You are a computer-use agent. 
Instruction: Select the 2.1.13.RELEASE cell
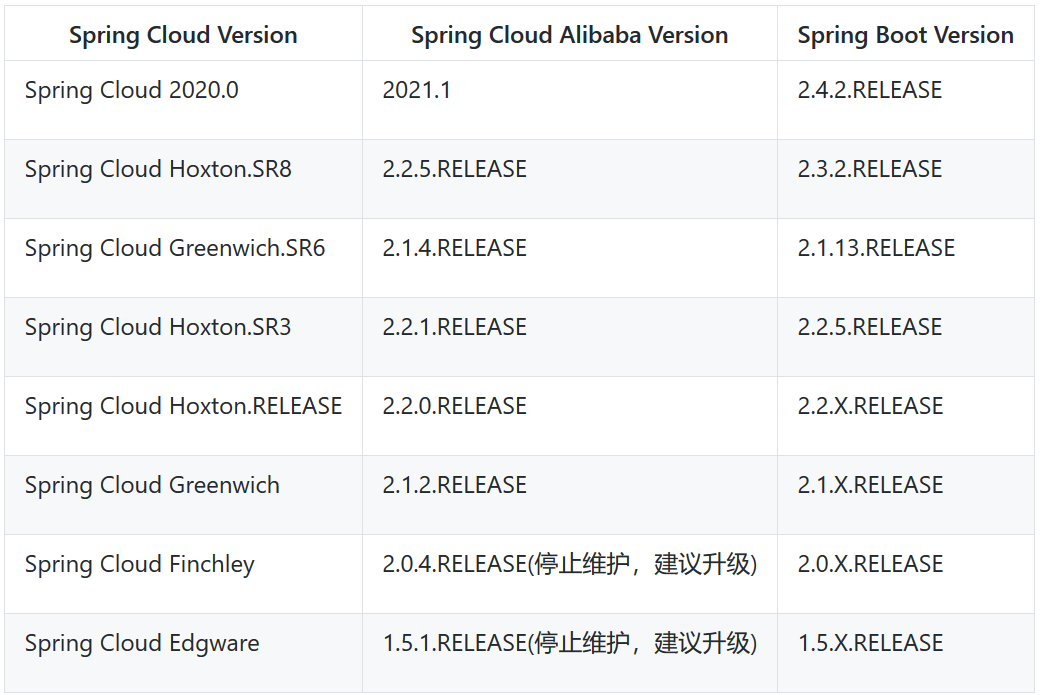click(905, 258)
